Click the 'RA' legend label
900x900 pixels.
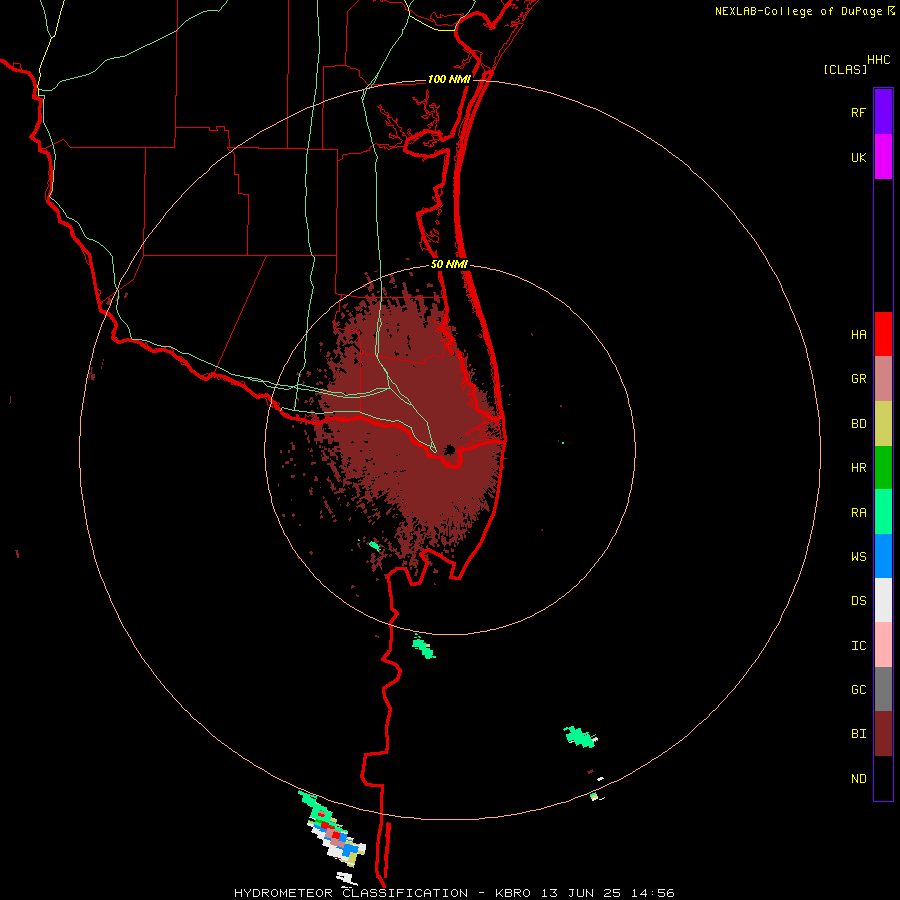pyautogui.click(x=858, y=513)
